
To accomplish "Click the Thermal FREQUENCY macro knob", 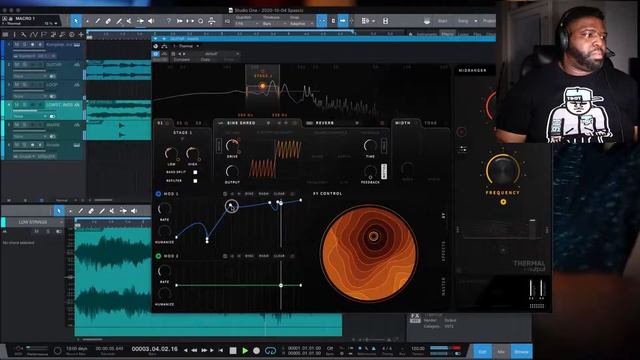I will tap(502, 170).
